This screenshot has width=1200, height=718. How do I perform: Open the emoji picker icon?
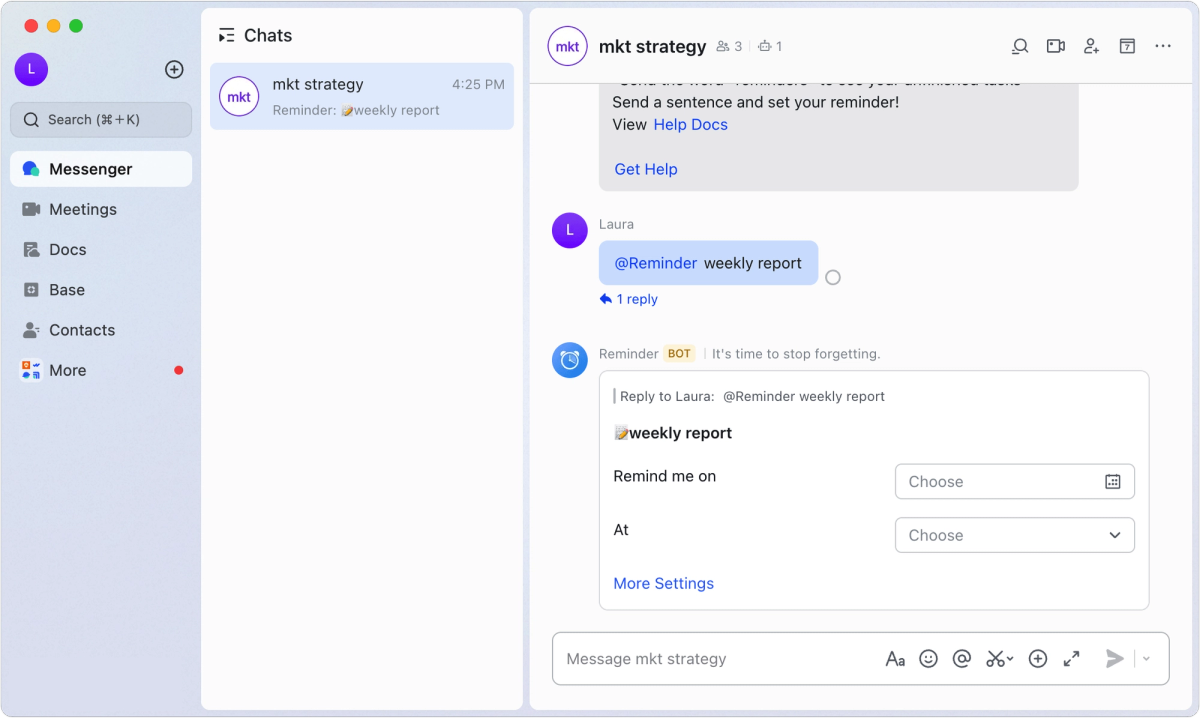point(928,659)
